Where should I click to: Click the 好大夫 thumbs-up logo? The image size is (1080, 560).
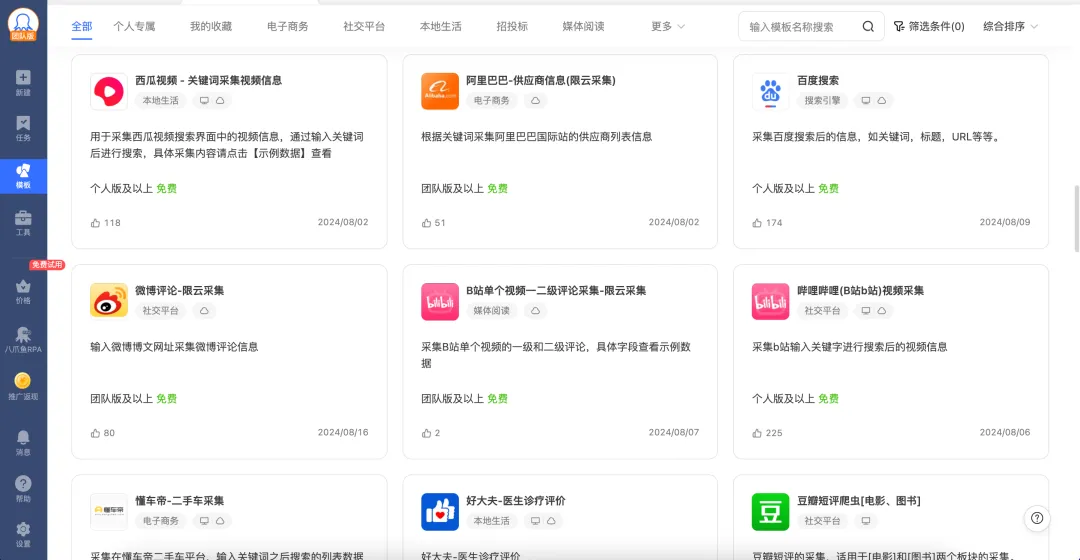click(439, 511)
